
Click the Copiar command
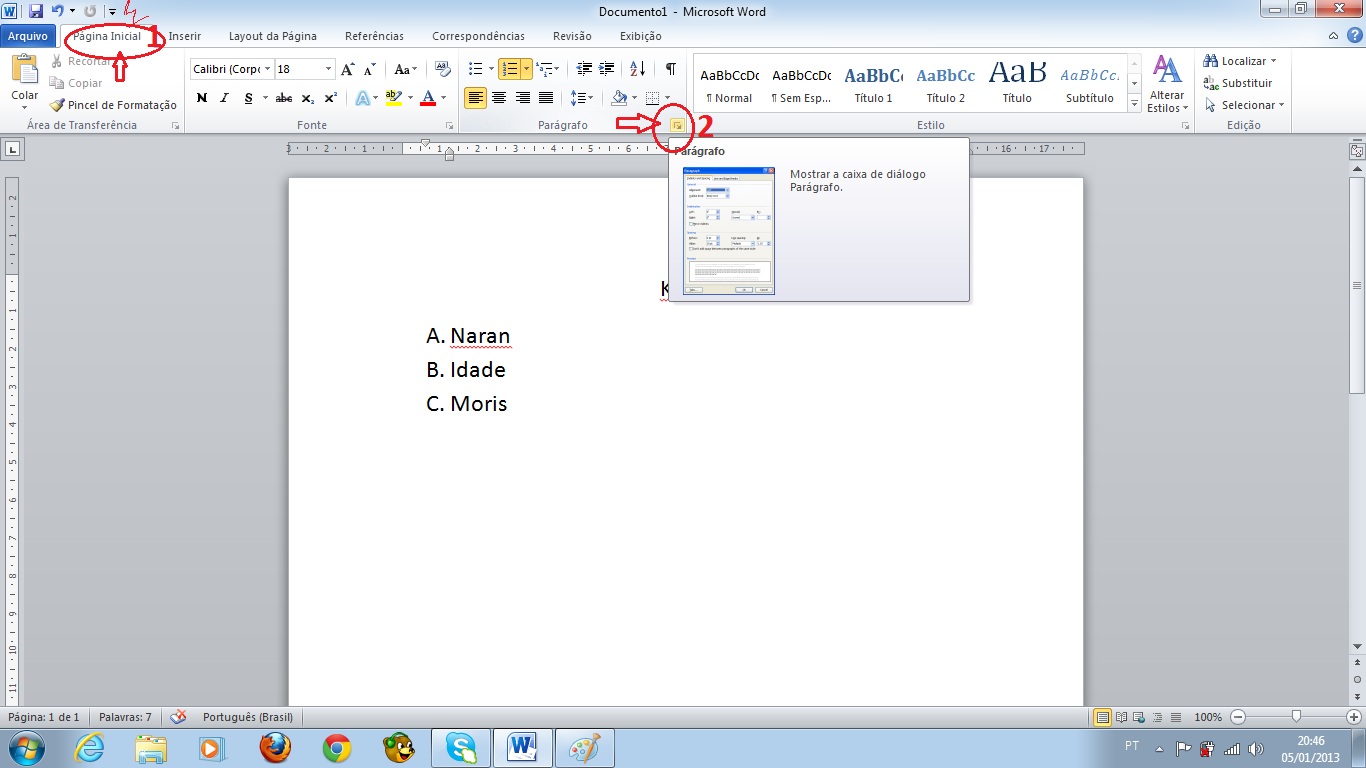(x=76, y=83)
